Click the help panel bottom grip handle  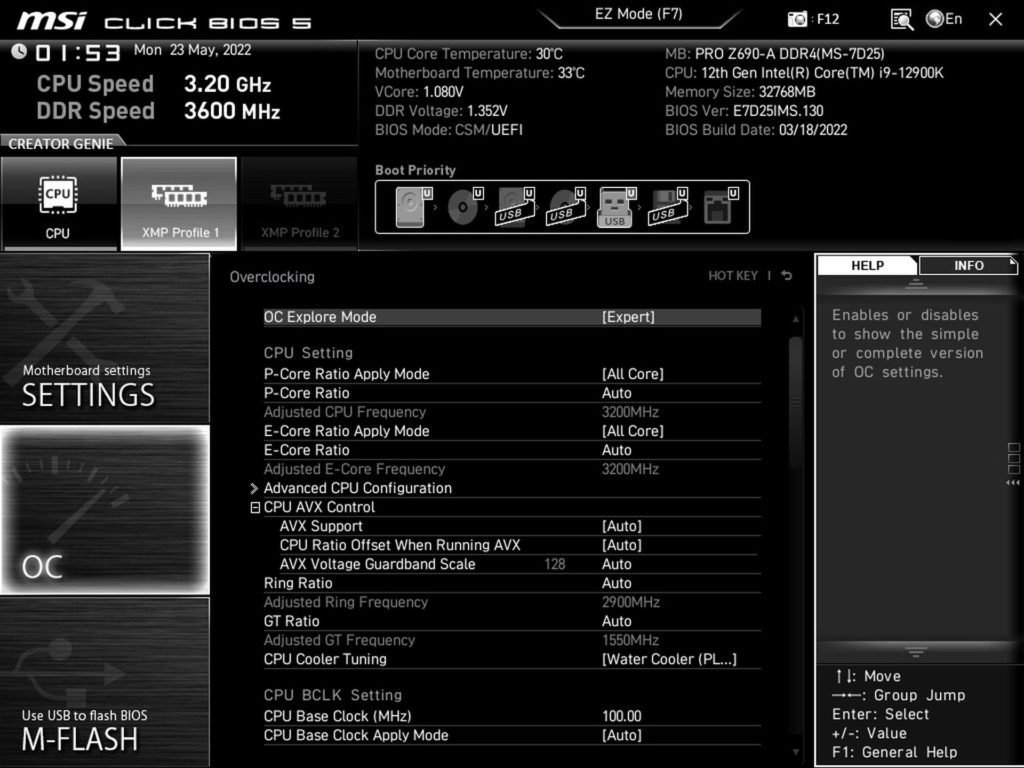click(916, 652)
